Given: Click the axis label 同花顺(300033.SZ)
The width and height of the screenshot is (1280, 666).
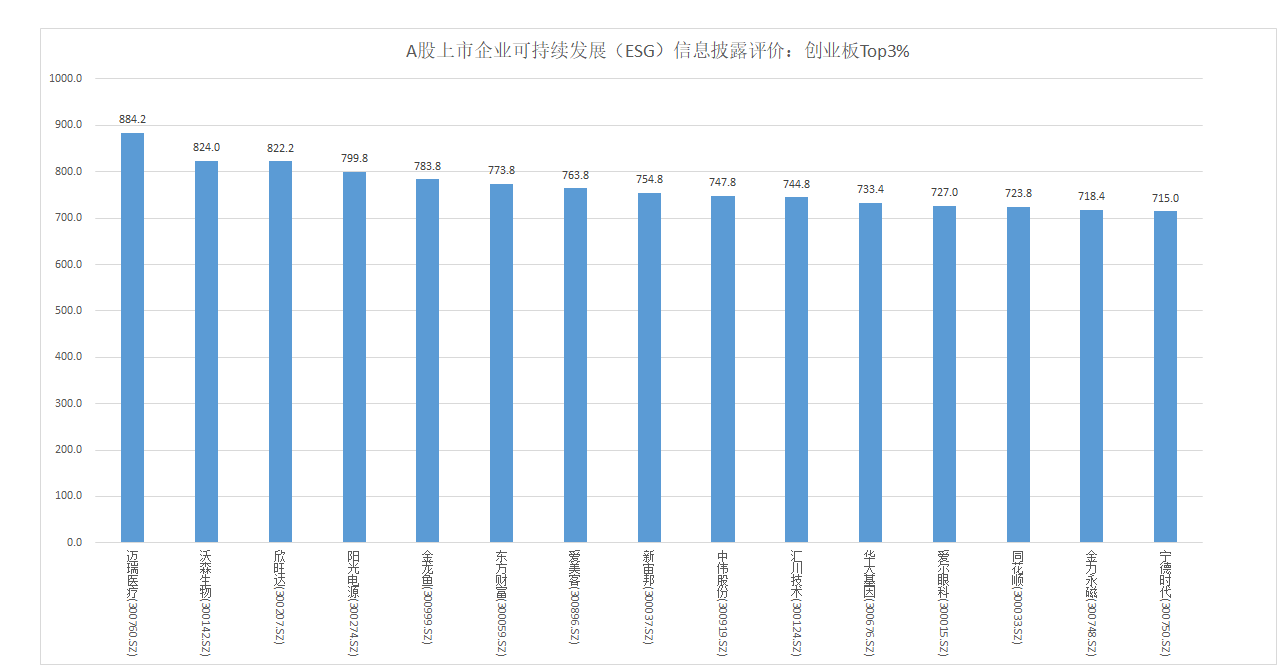Looking at the screenshot, I should 1019,599.
